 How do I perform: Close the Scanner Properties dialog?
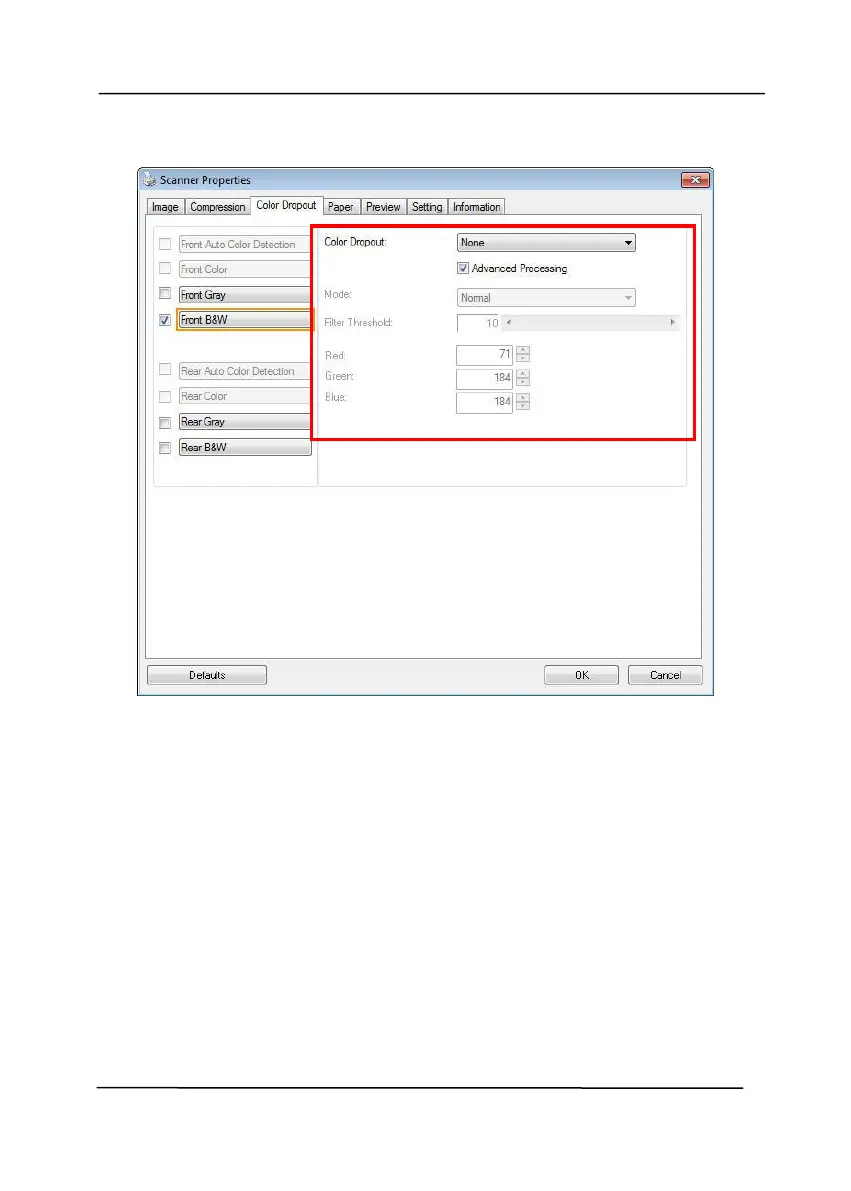tap(695, 180)
